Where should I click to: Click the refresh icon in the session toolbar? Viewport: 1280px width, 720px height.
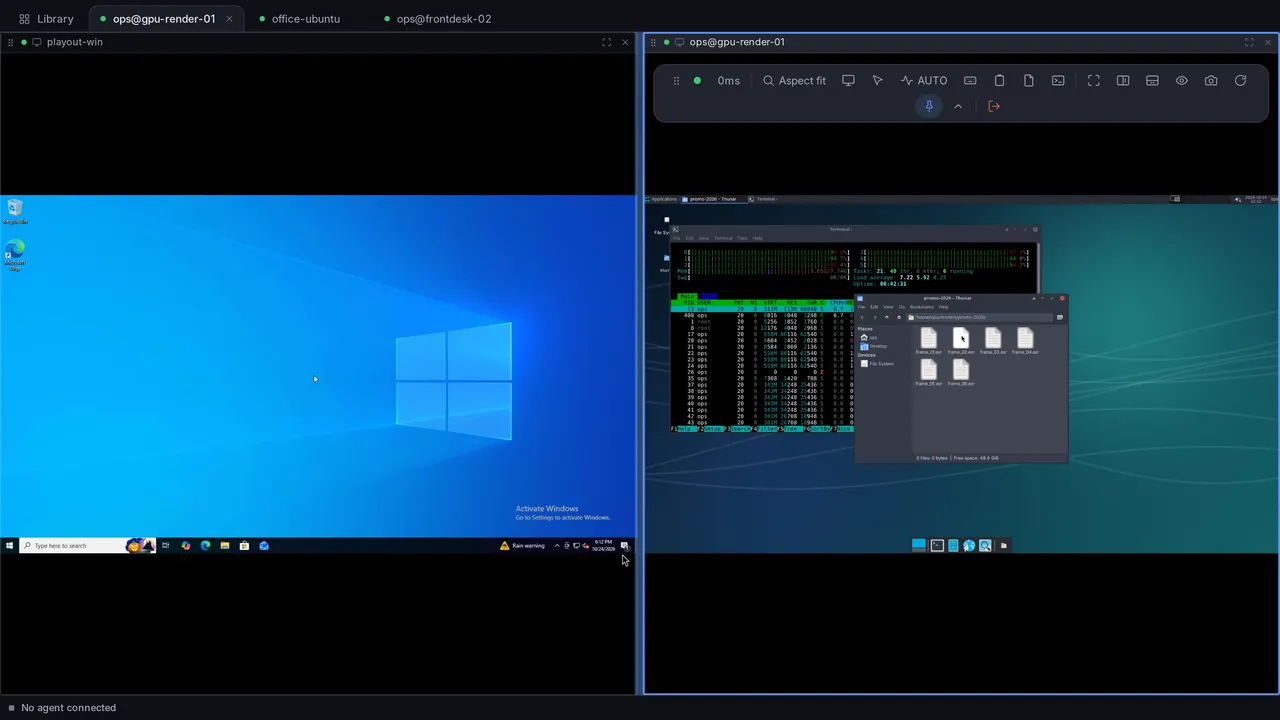(1241, 81)
